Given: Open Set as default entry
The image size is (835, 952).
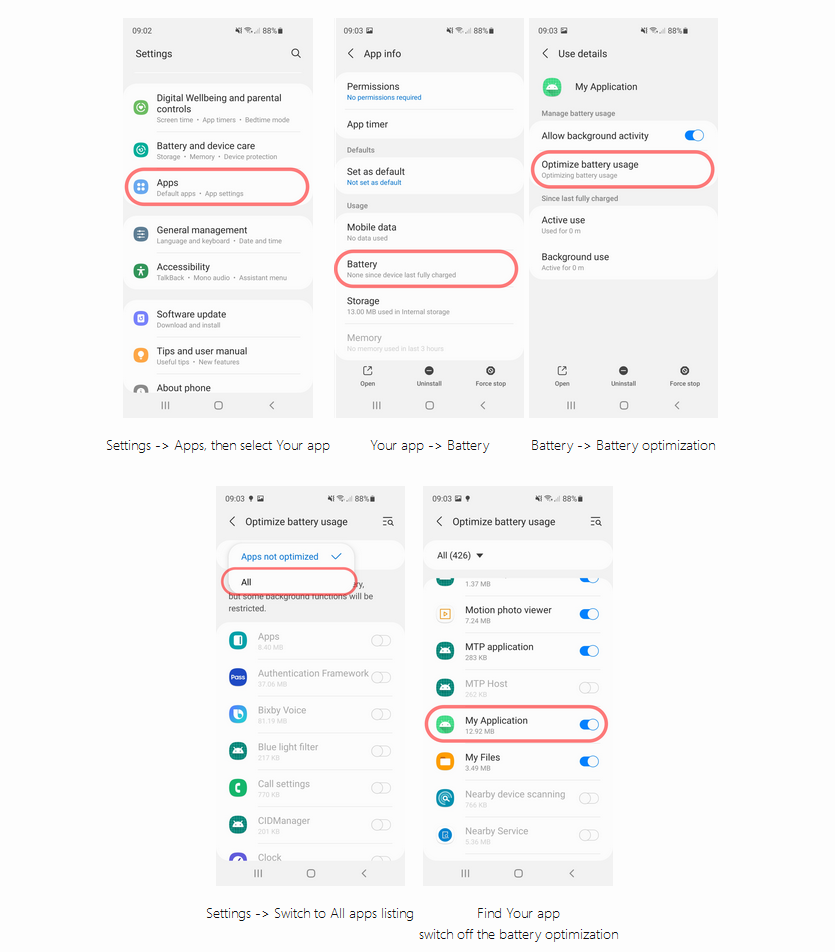Looking at the screenshot, I should [x=429, y=176].
